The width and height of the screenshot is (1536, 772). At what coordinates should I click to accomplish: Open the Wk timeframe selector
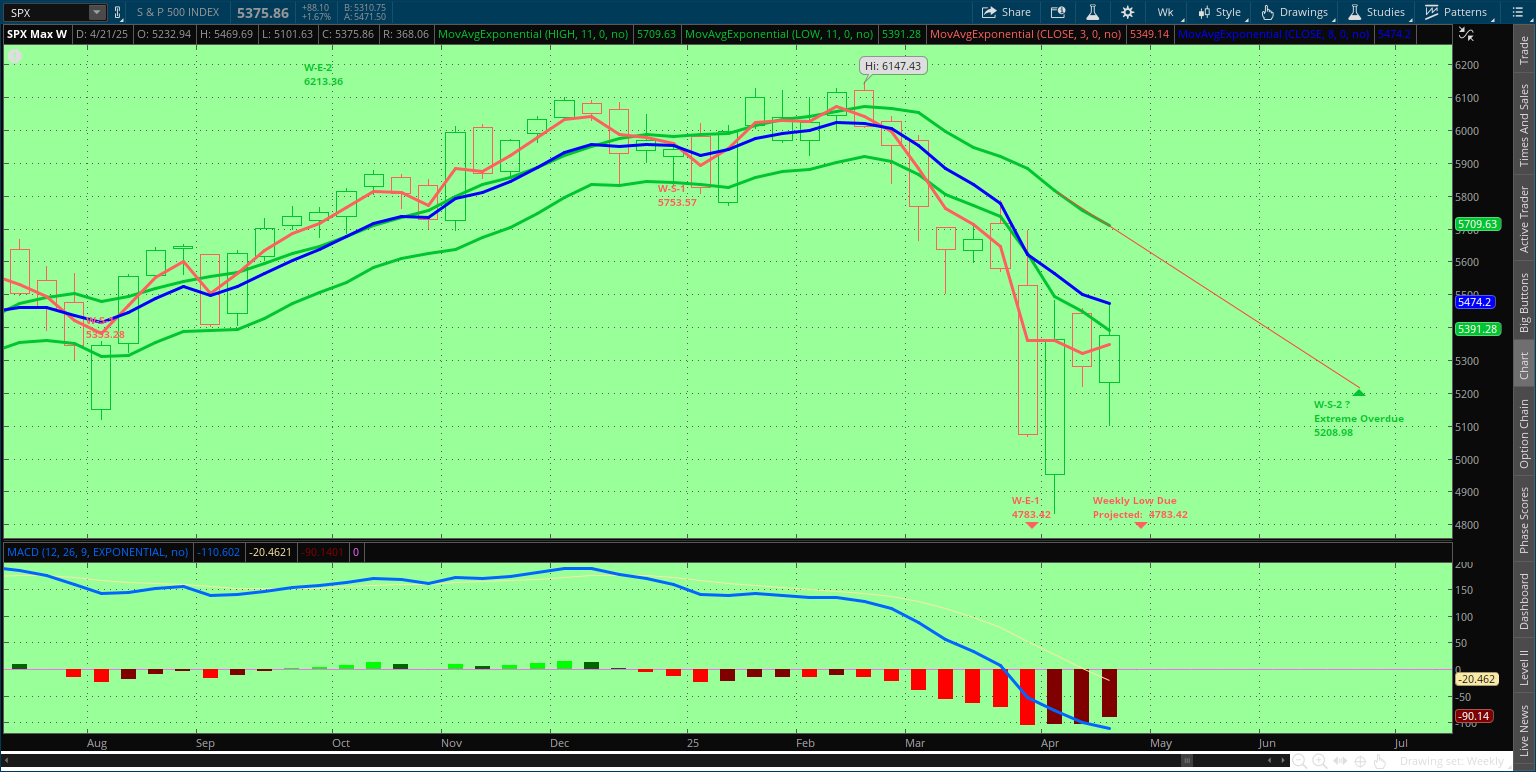click(1165, 12)
